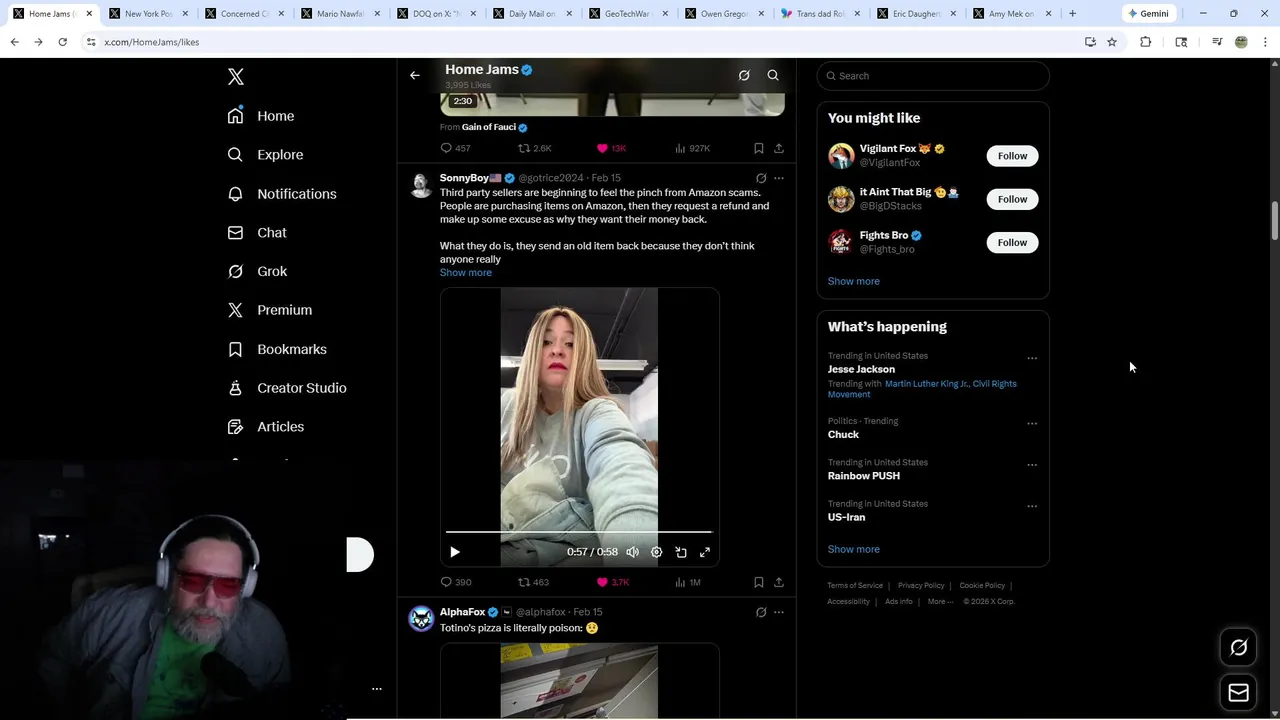Mute the SonnyBoy video volume
Image resolution: width=1280 pixels, height=720 pixels.
point(633,552)
